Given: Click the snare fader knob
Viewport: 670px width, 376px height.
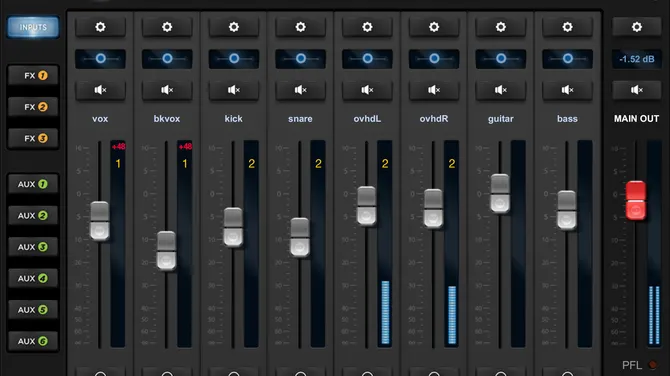Looking at the screenshot, I should click(300, 237).
